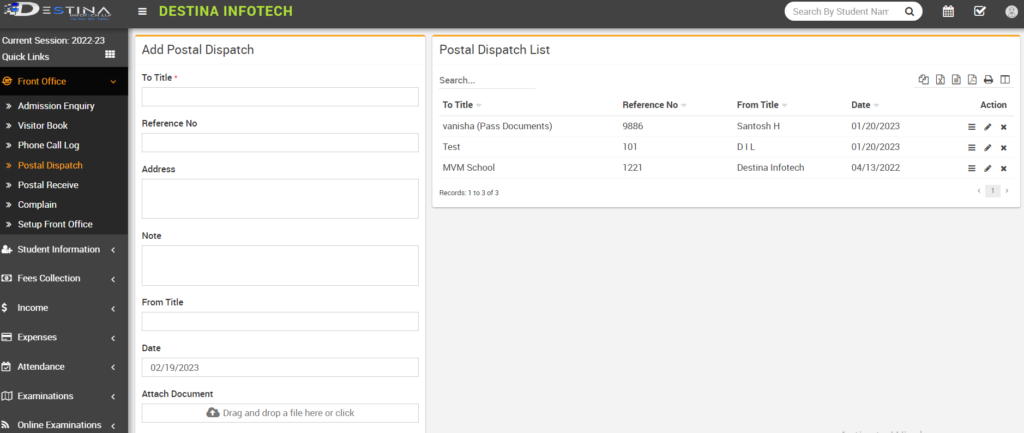Open the Quick Links grid

[x=110, y=55]
